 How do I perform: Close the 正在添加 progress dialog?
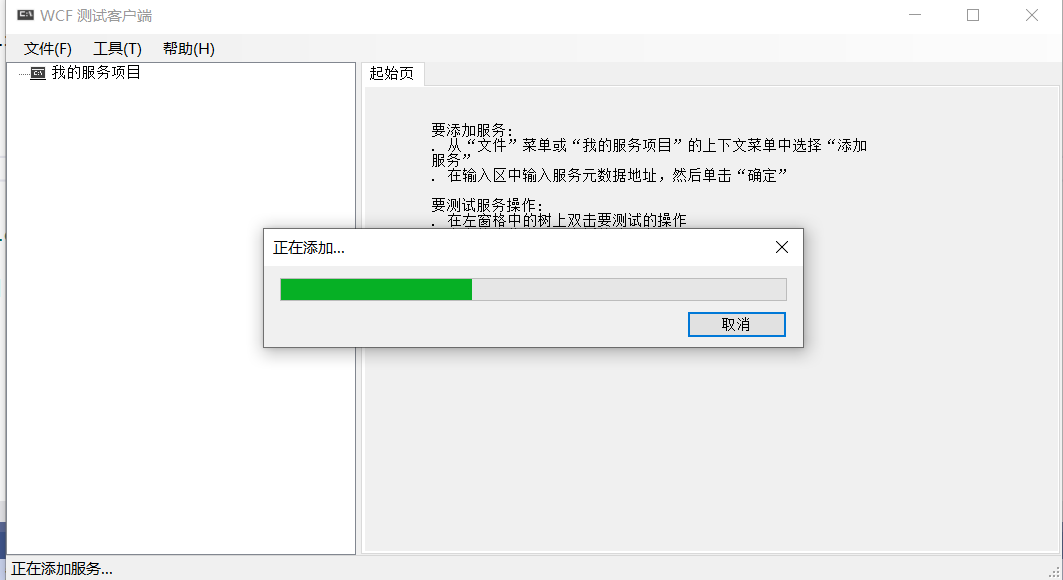click(782, 247)
